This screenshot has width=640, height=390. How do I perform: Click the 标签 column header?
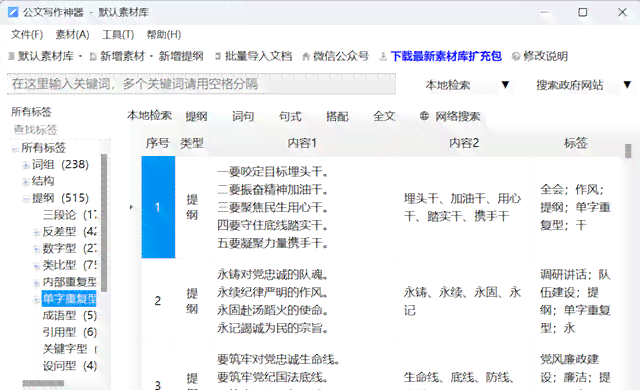(x=576, y=143)
